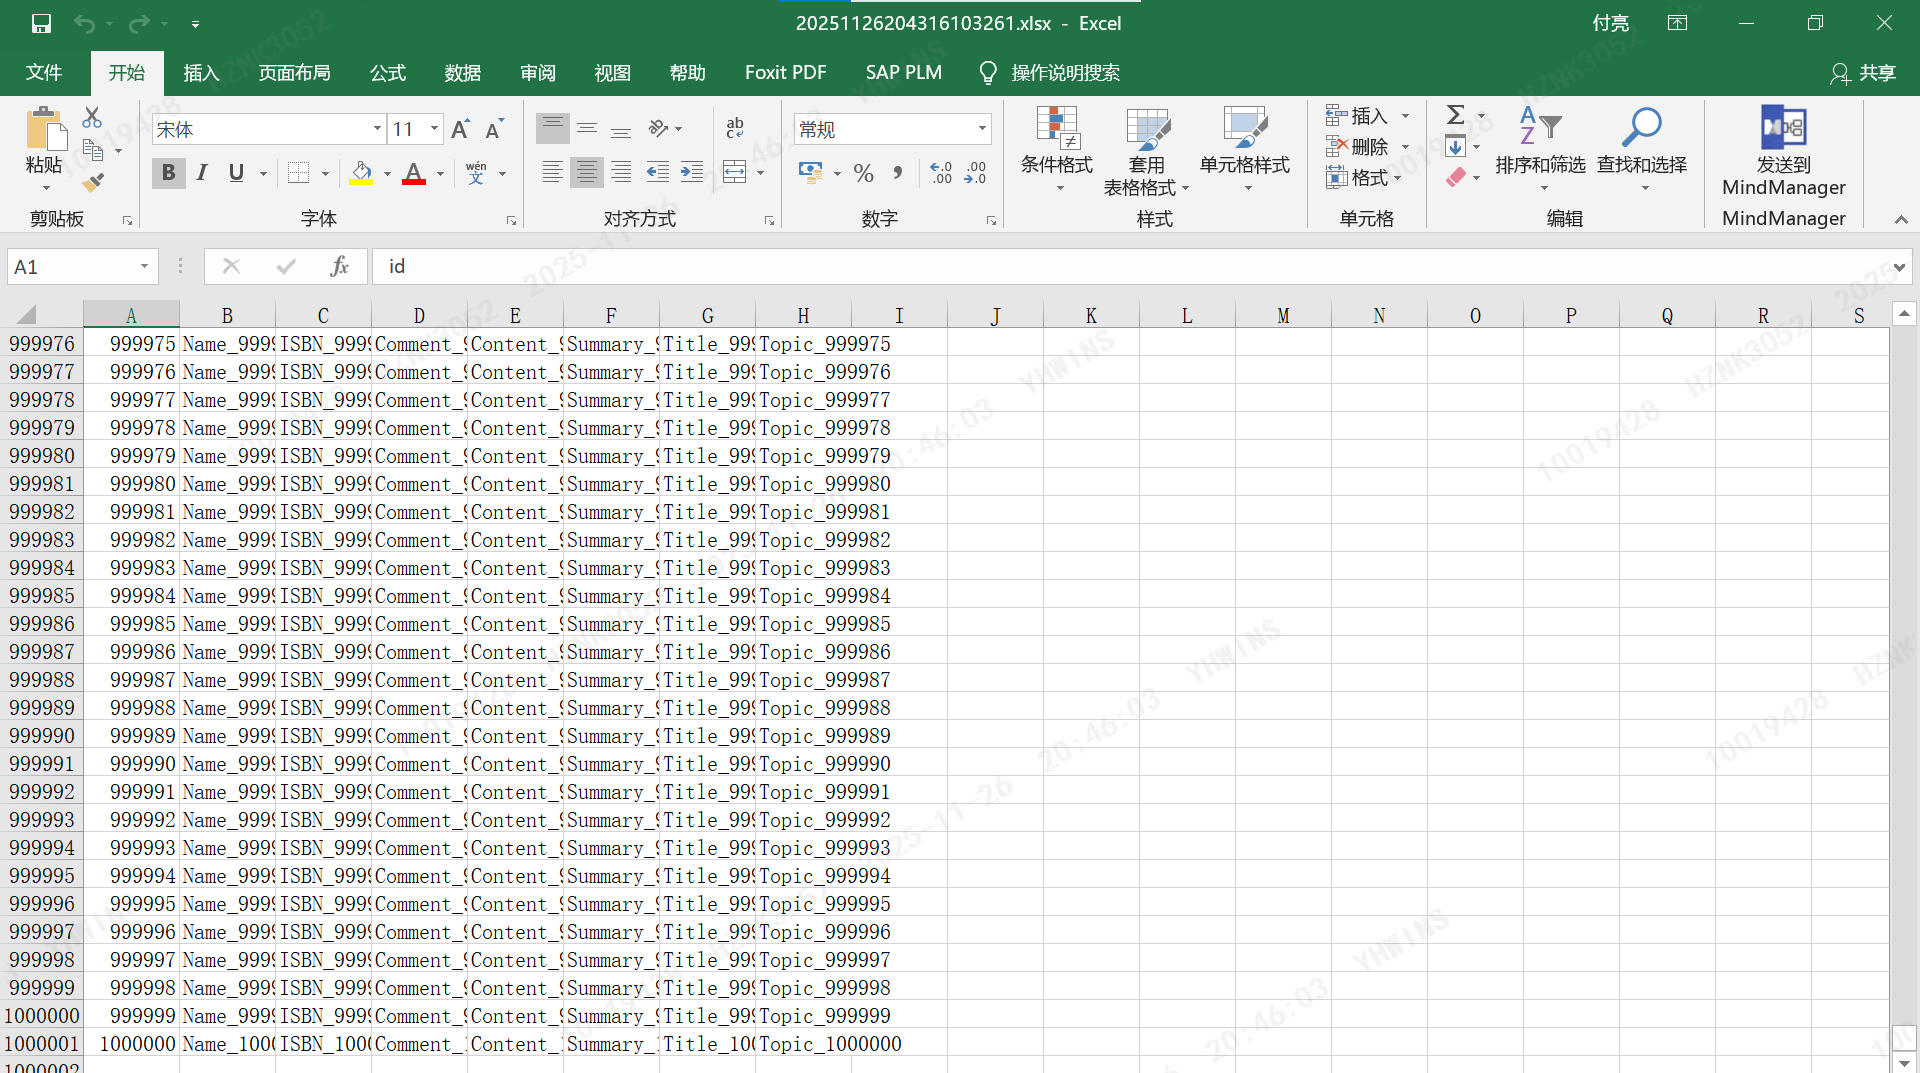Image resolution: width=1920 pixels, height=1073 pixels.
Task: Click the 共享 share button
Action: [1863, 73]
